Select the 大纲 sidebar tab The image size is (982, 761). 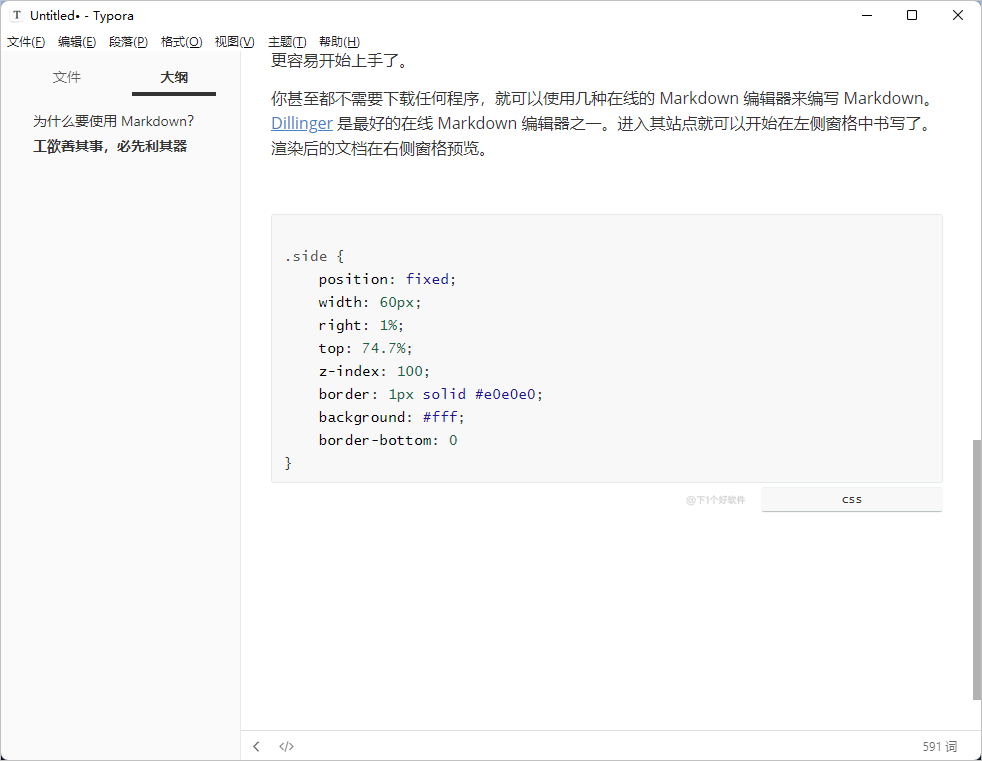[174, 77]
